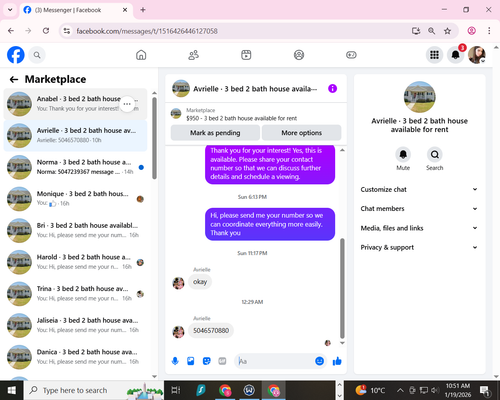500x400 pixels.
Task: Open the volume speaker tray icon
Action: (x=434, y=390)
